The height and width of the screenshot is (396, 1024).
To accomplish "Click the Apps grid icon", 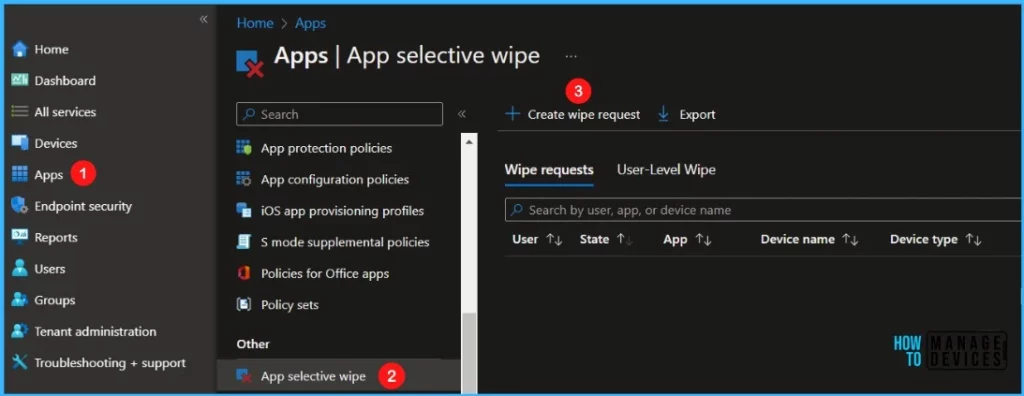I will tap(20, 174).
